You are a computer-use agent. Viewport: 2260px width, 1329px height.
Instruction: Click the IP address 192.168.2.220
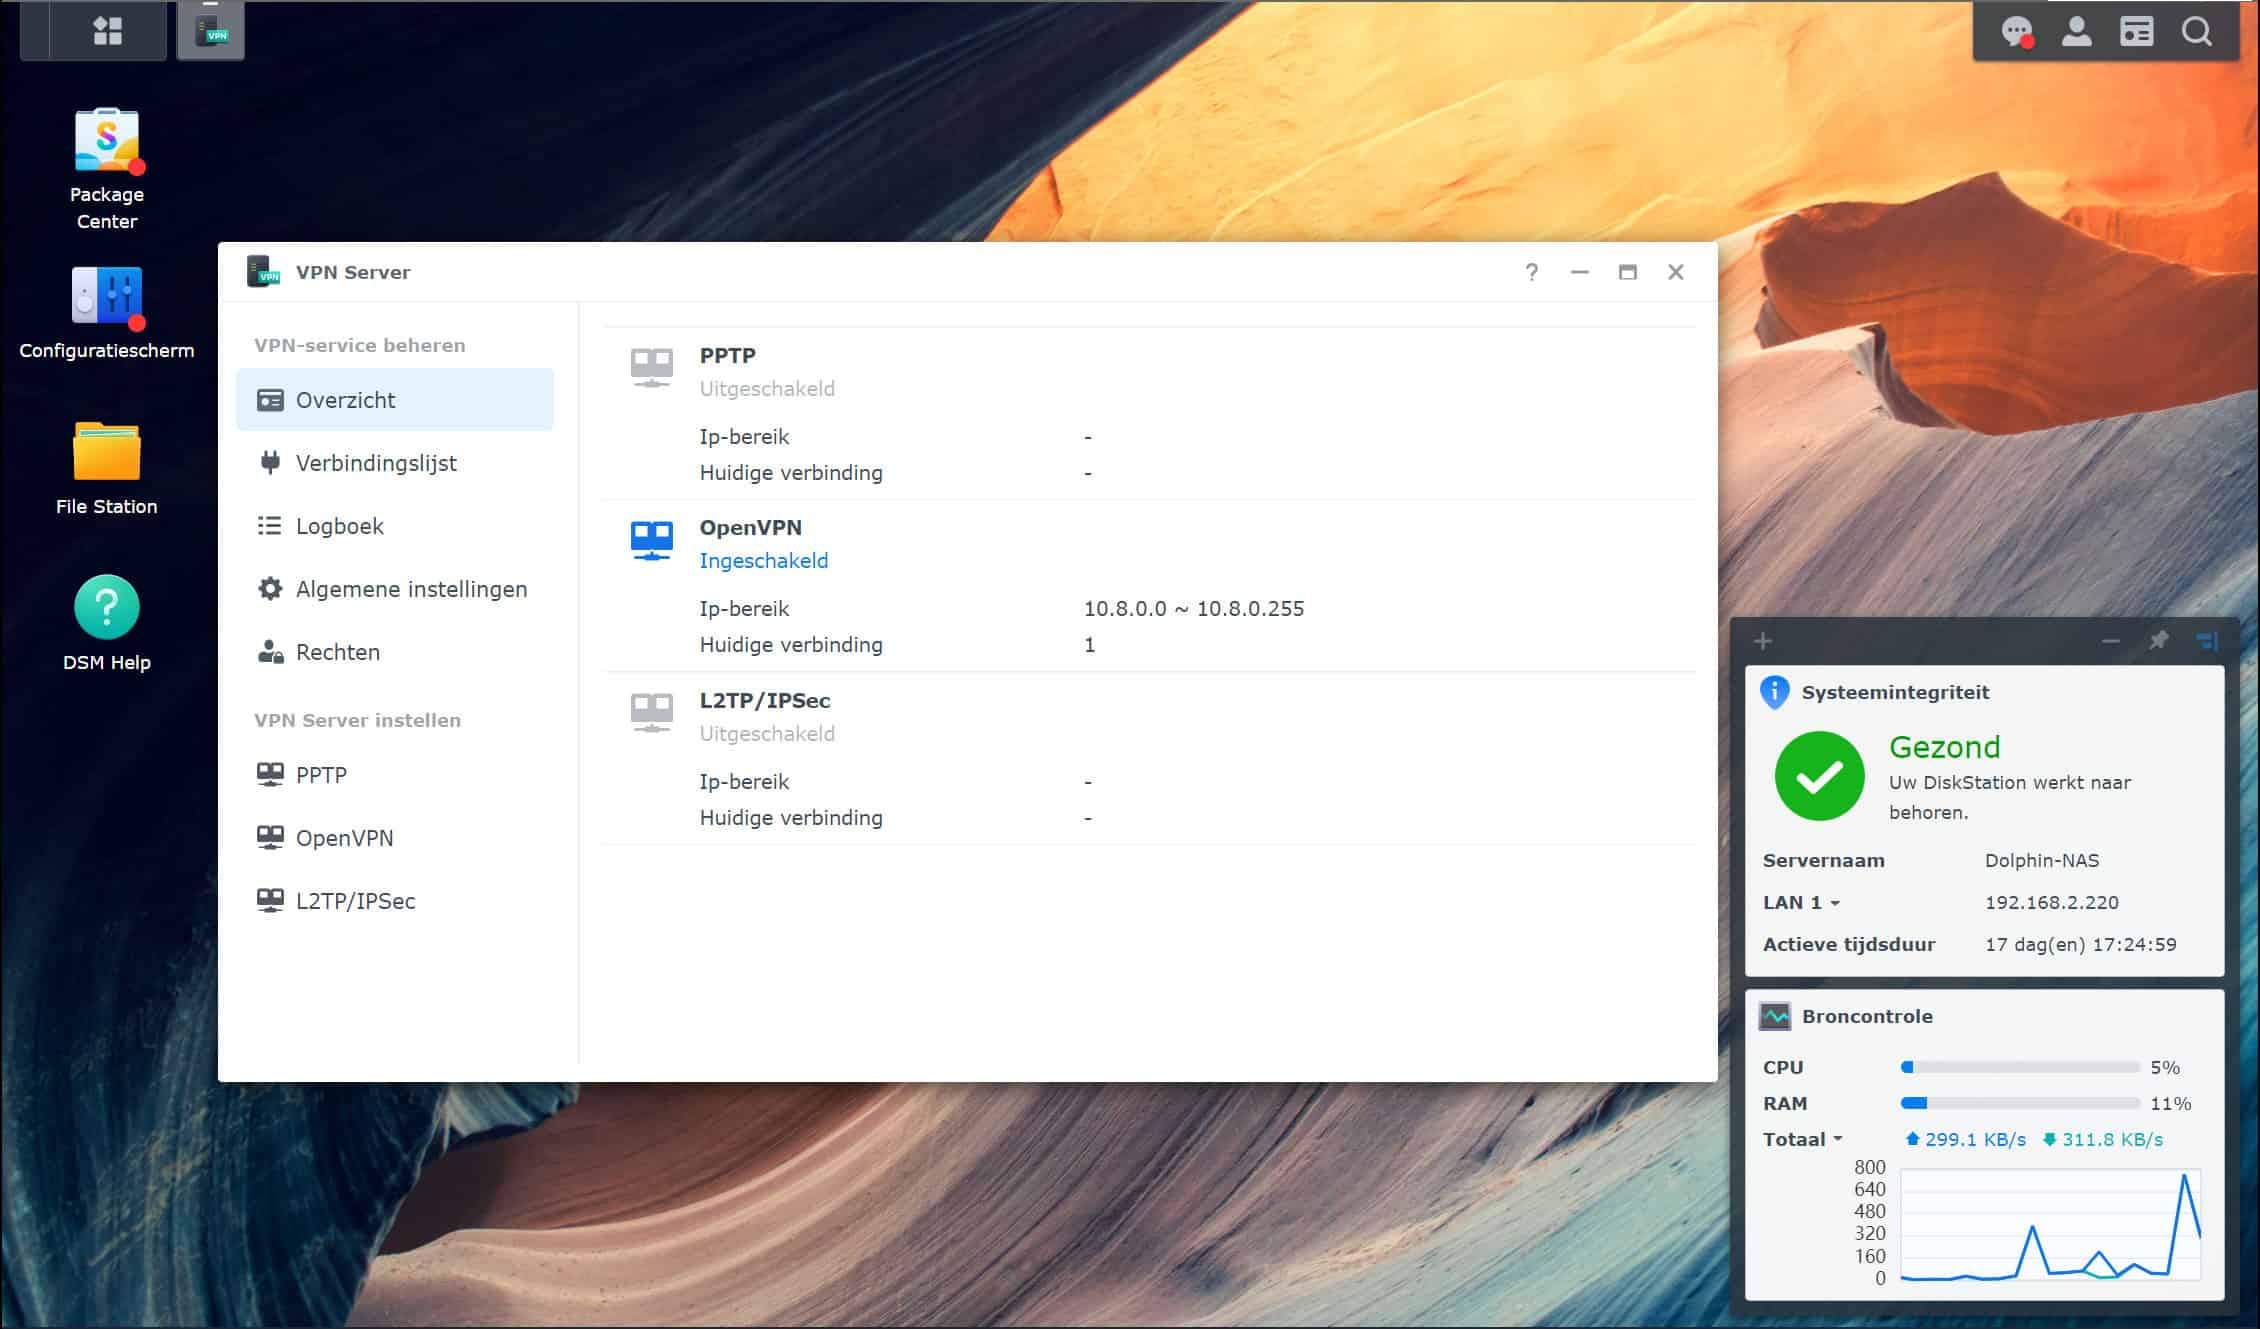pyautogui.click(x=2052, y=902)
